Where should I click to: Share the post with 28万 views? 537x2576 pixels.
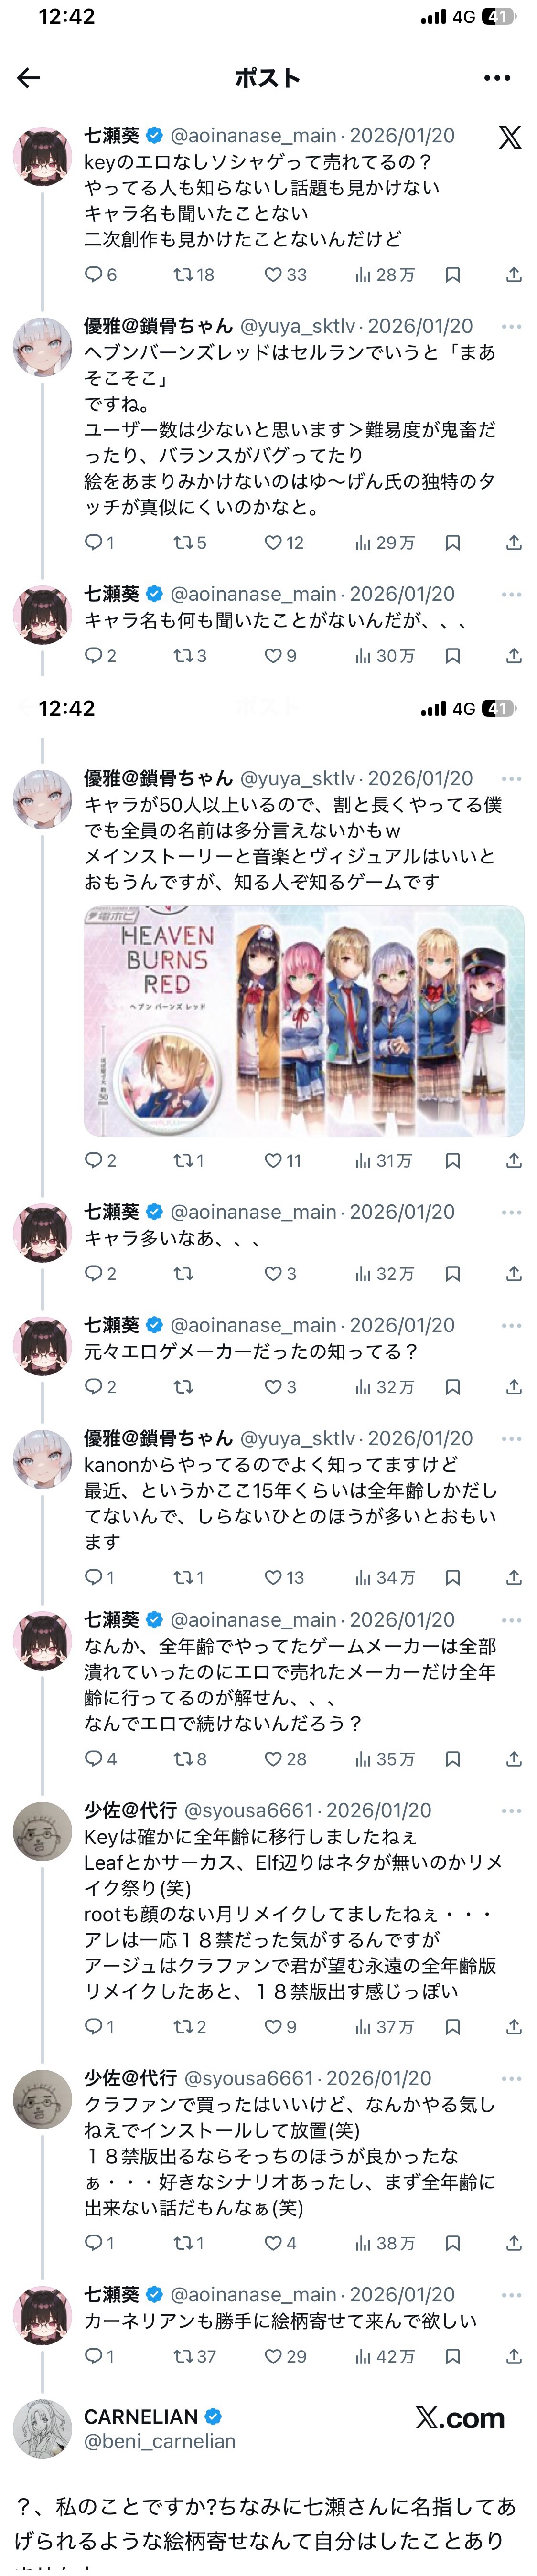(x=514, y=275)
